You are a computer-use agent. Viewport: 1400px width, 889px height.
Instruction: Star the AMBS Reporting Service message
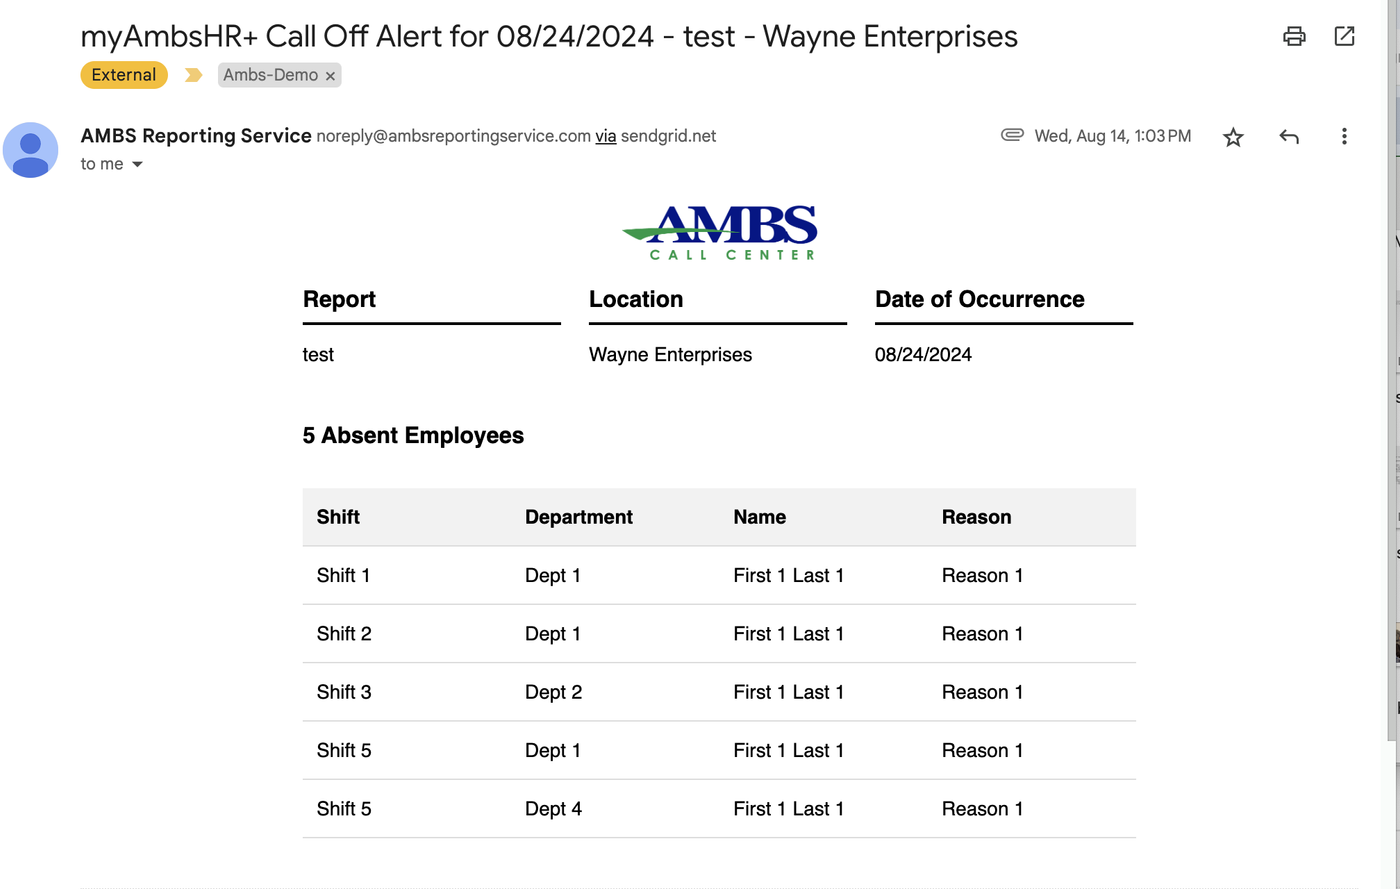click(1233, 136)
